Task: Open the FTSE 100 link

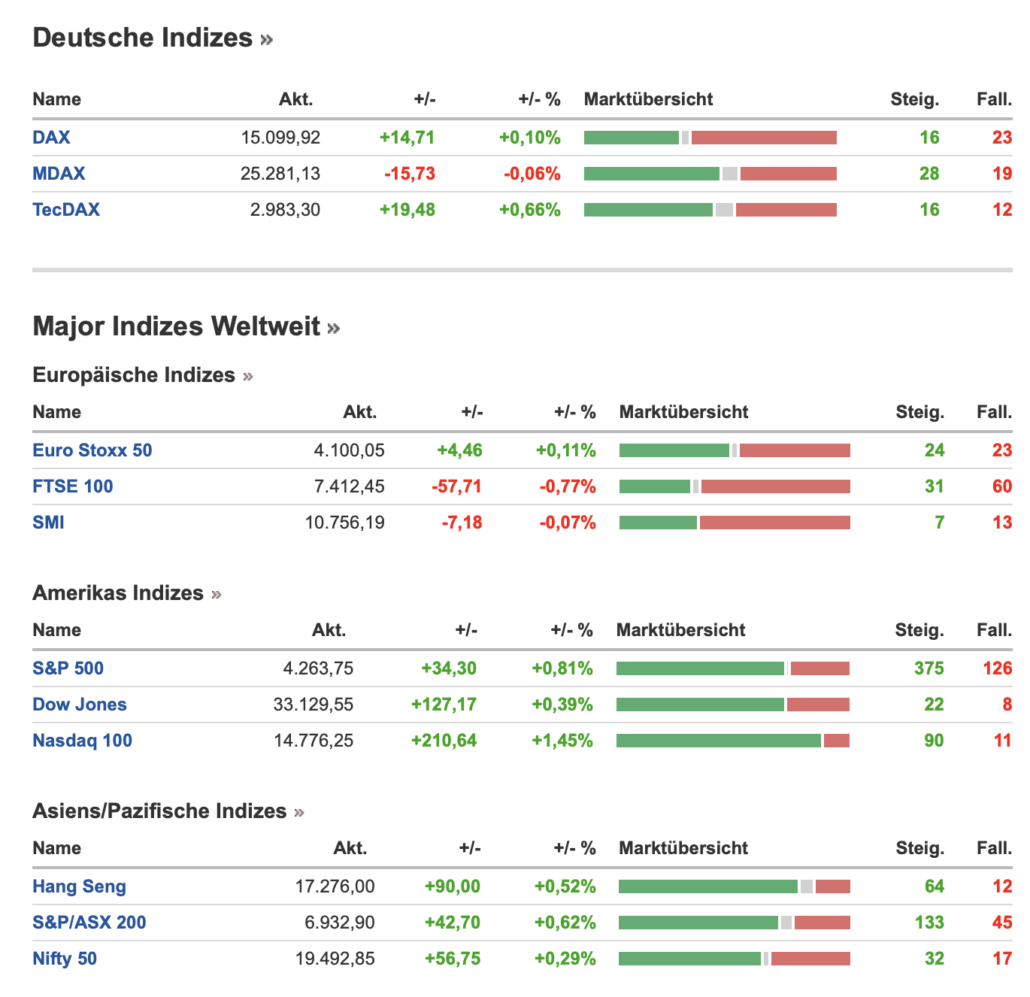Action: [x=73, y=486]
